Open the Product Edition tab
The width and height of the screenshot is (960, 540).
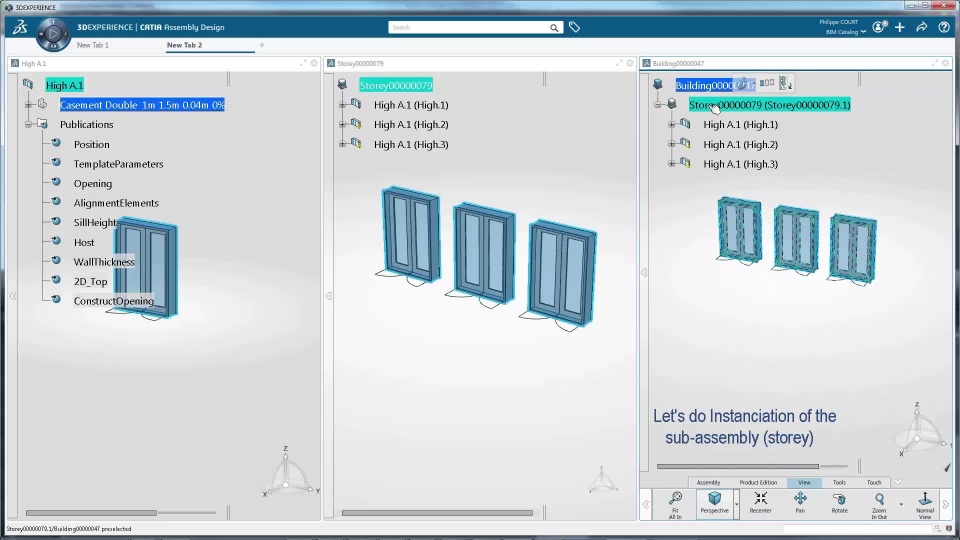758,482
